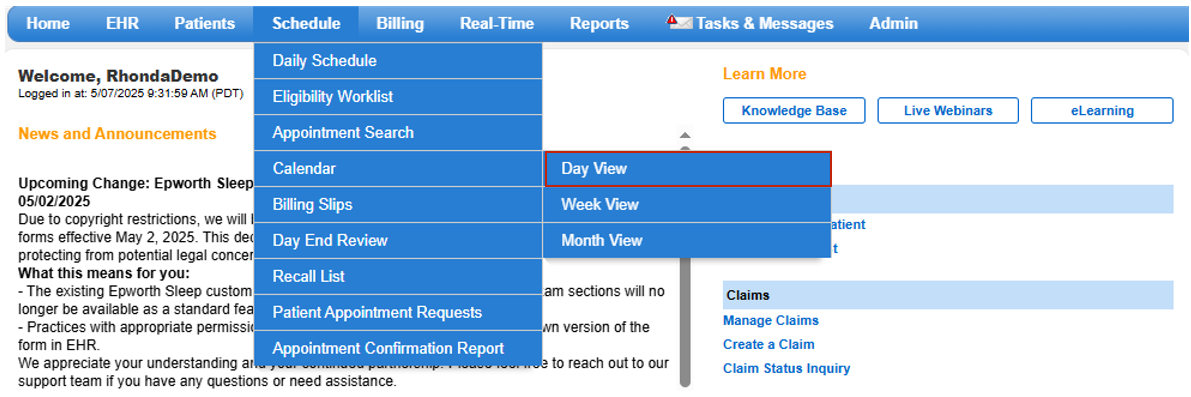Select Appointment Confirmation Report

click(x=398, y=348)
